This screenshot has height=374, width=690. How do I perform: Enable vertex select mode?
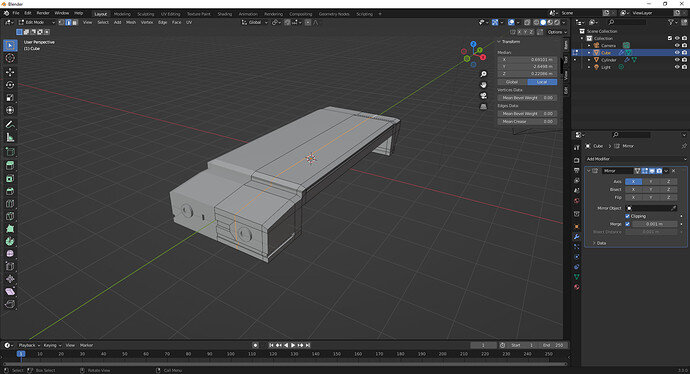61,22
